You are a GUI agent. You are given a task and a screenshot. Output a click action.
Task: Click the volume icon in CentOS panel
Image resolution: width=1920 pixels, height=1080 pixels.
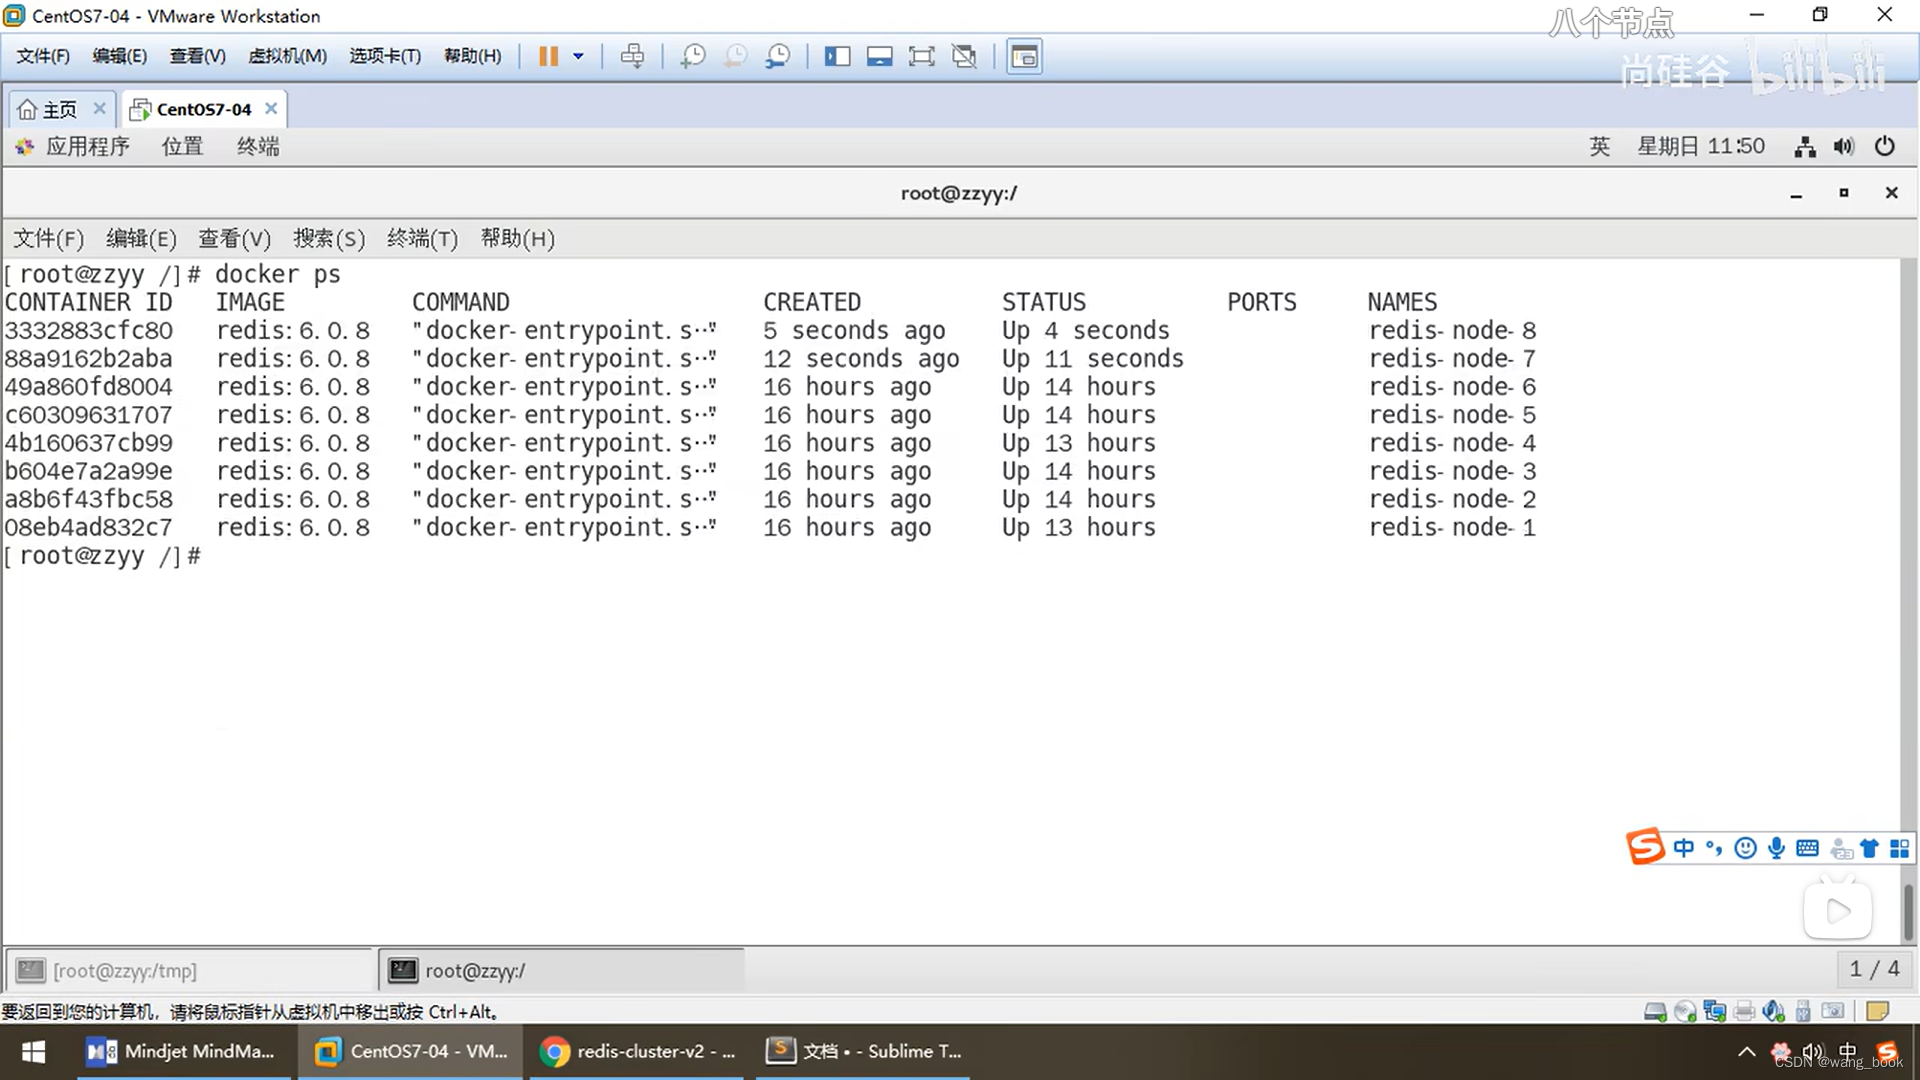(x=1843, y=147)
